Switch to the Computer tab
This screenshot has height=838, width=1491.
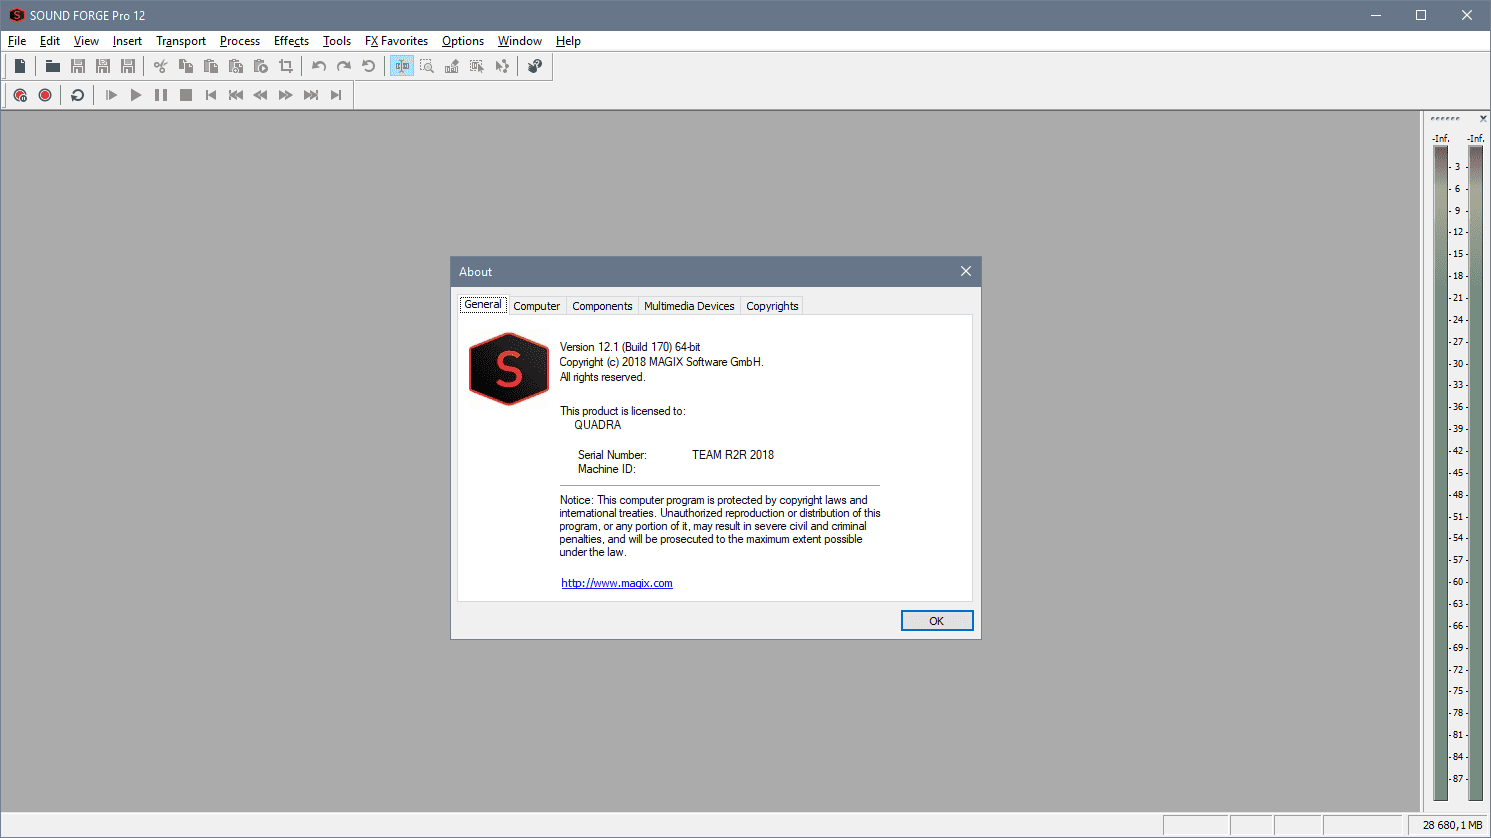[537, 306]
